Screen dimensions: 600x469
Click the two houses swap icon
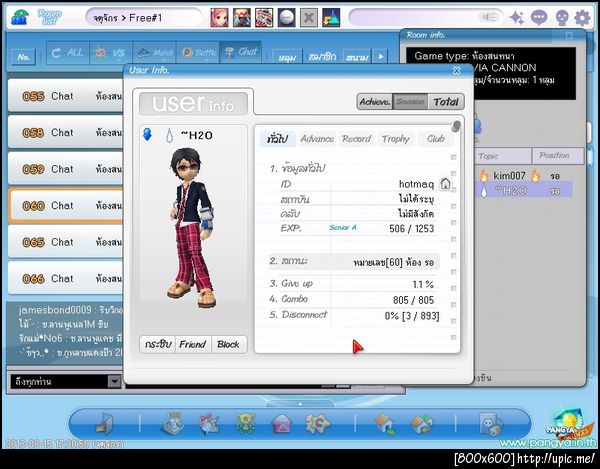click(421, 424)
